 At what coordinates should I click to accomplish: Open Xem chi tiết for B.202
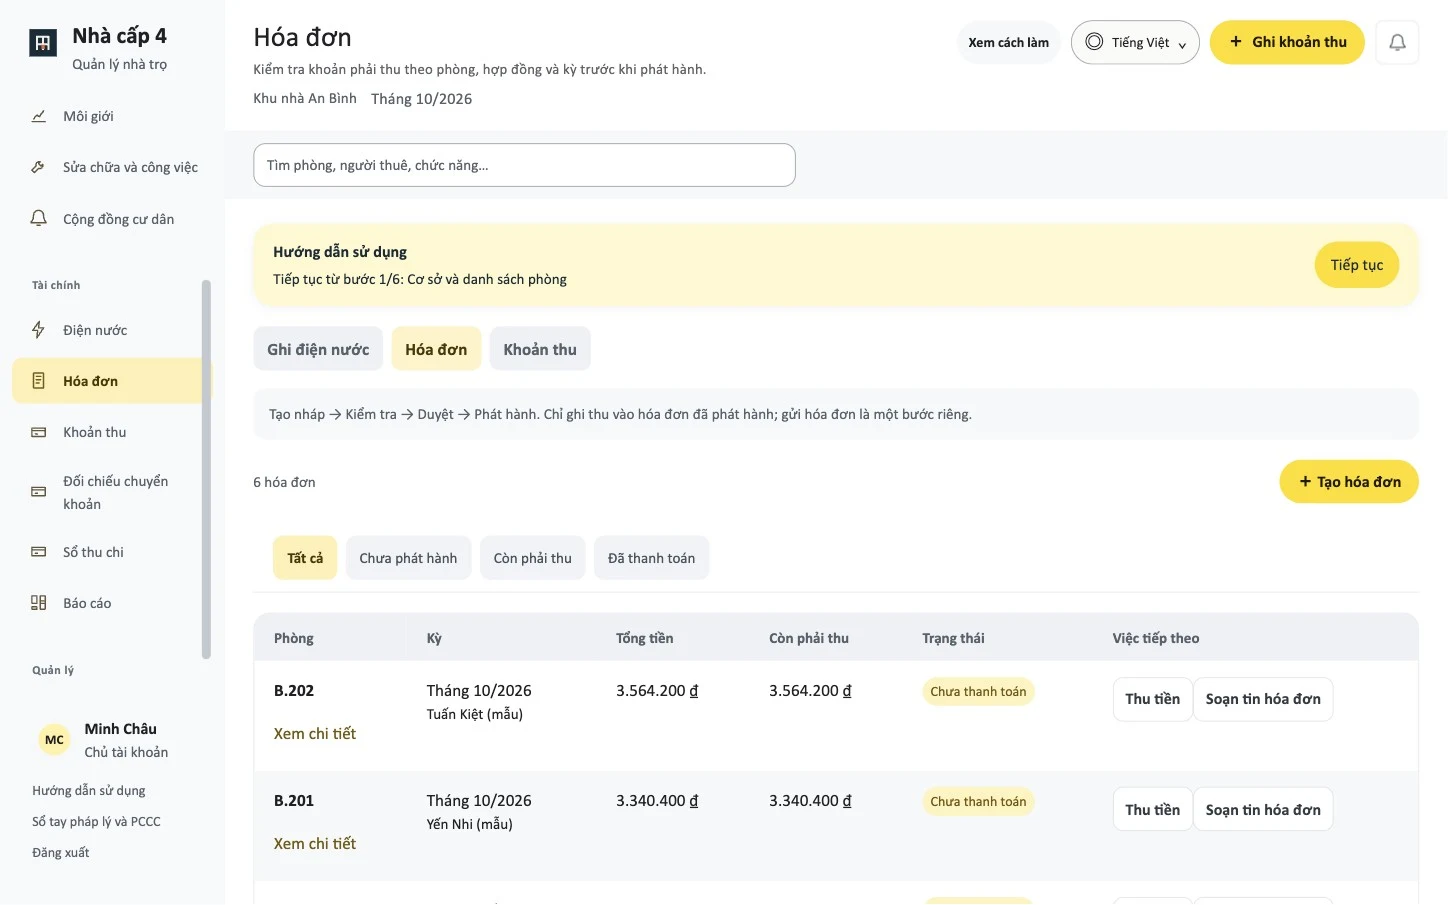coord(315,733)
